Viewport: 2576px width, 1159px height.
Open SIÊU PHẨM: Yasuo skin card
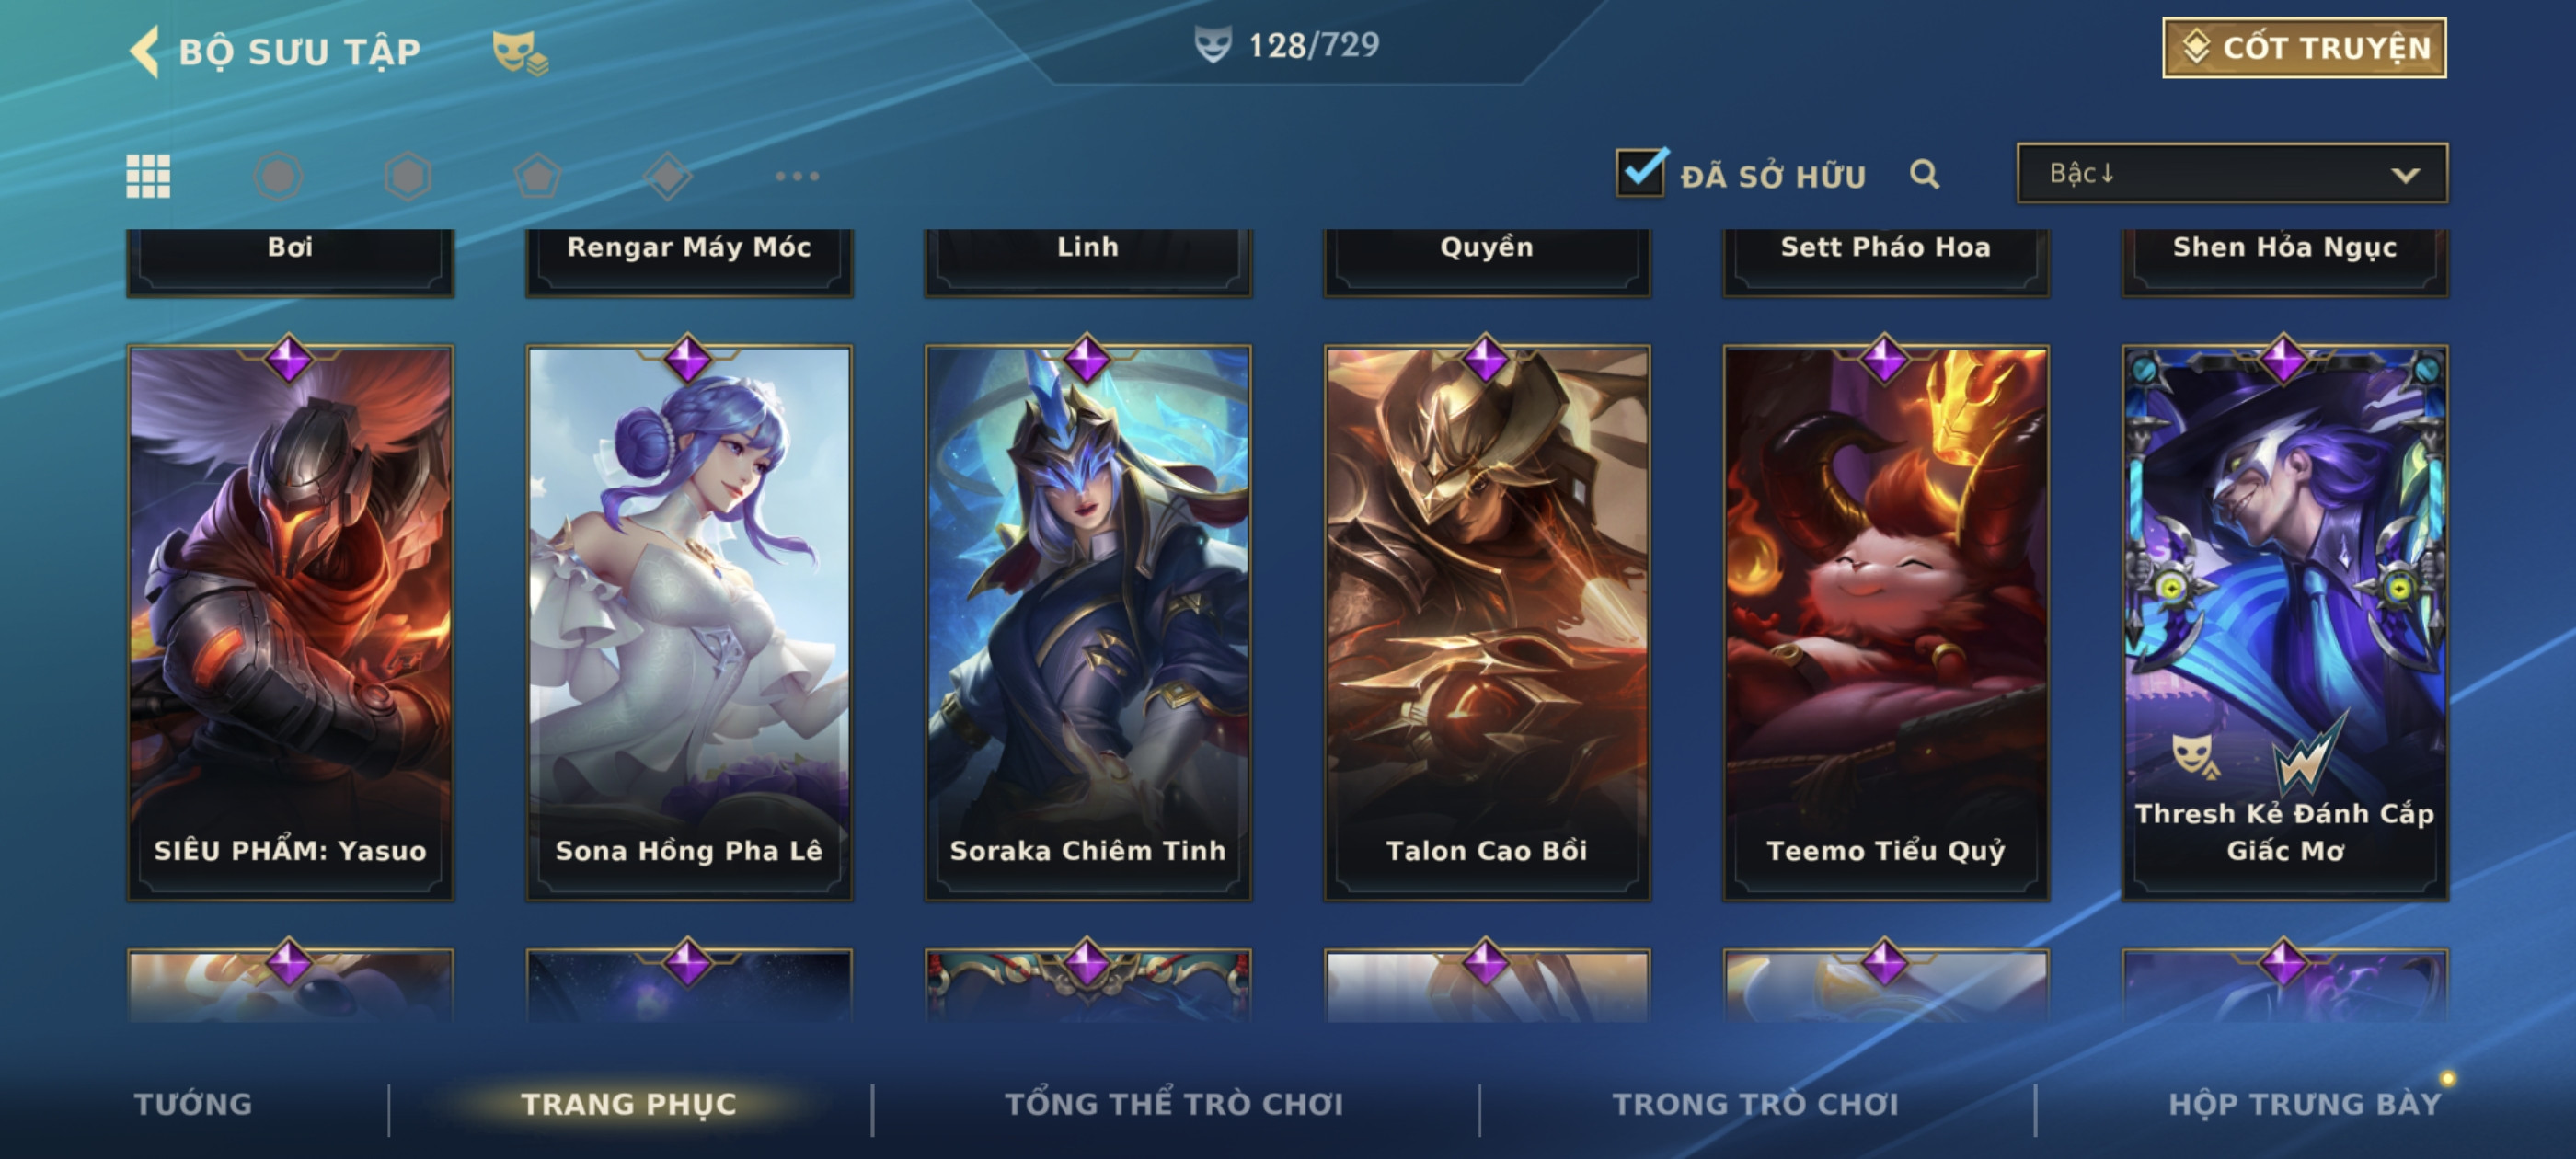[x=290, y=622]
